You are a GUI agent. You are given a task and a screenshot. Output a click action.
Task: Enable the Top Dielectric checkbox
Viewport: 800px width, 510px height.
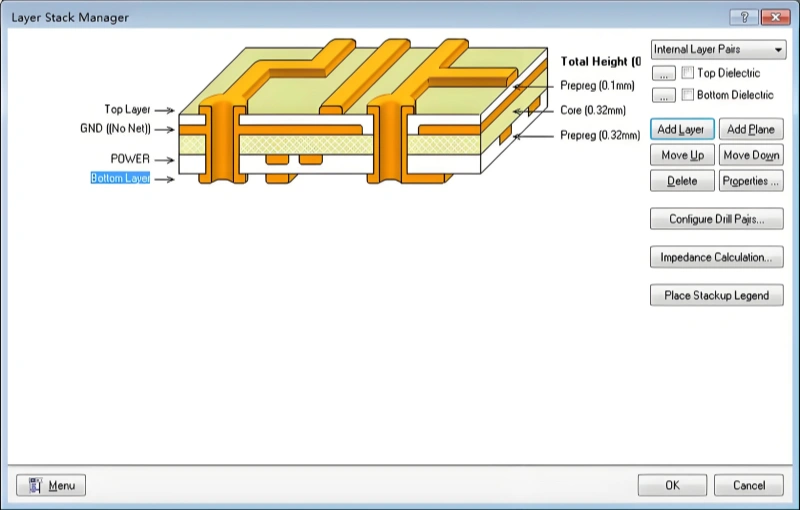(x=688, y=73)
